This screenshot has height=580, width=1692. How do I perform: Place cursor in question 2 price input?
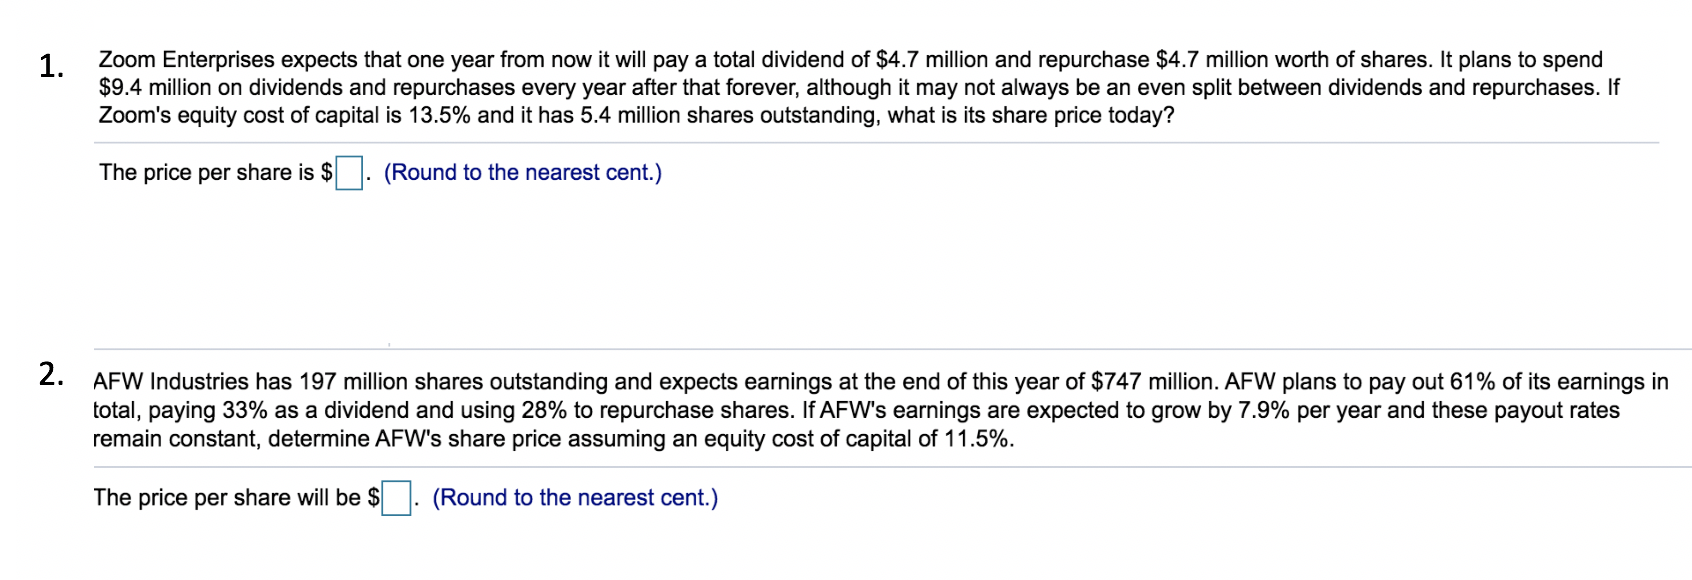394,497
